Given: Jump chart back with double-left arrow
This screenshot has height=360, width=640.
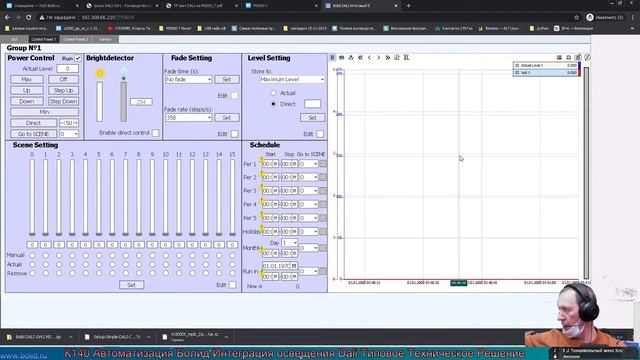Looking at the screenshot, I should (360, 58).
